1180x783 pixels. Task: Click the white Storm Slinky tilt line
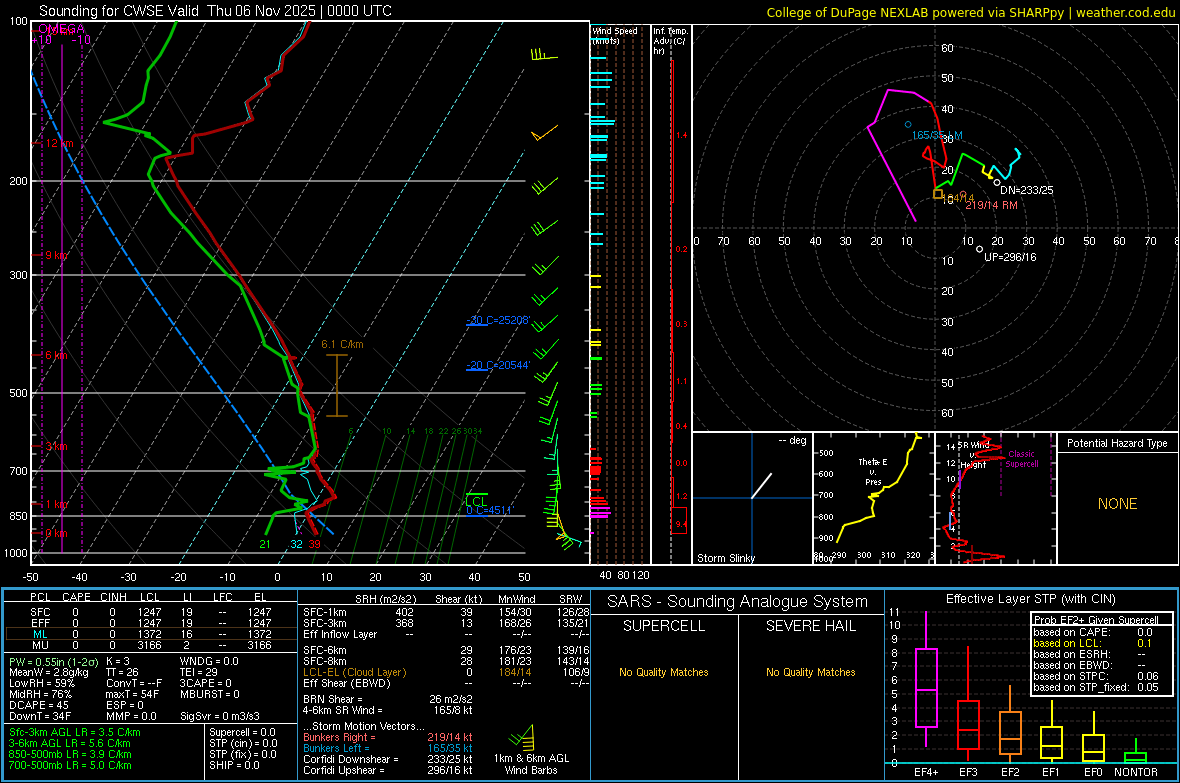pyautogui.click(x=762, y=486)
